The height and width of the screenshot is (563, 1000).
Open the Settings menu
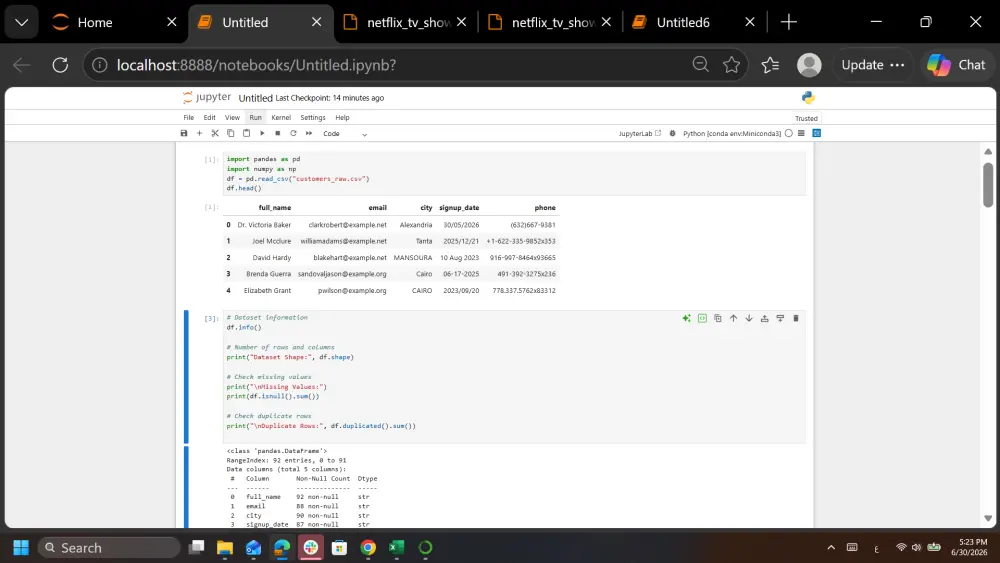tap(312, 117)
